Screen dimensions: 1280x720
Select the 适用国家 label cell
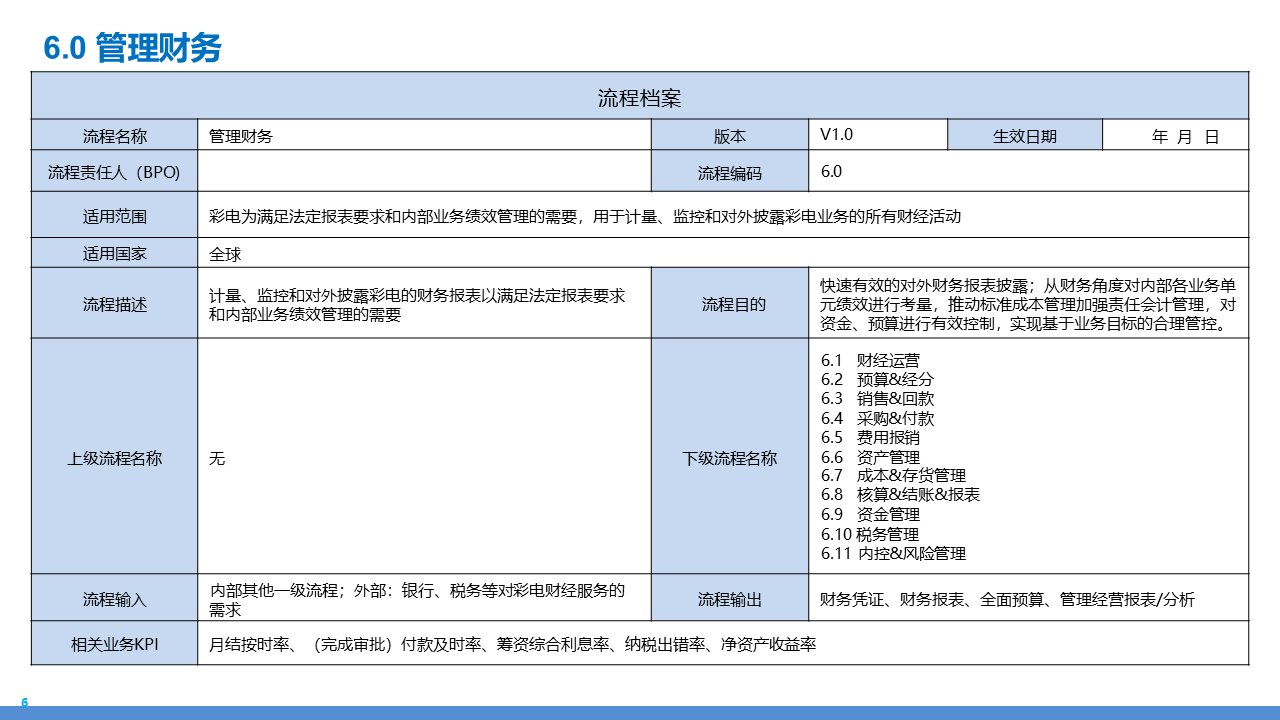(x=115, y=253)
